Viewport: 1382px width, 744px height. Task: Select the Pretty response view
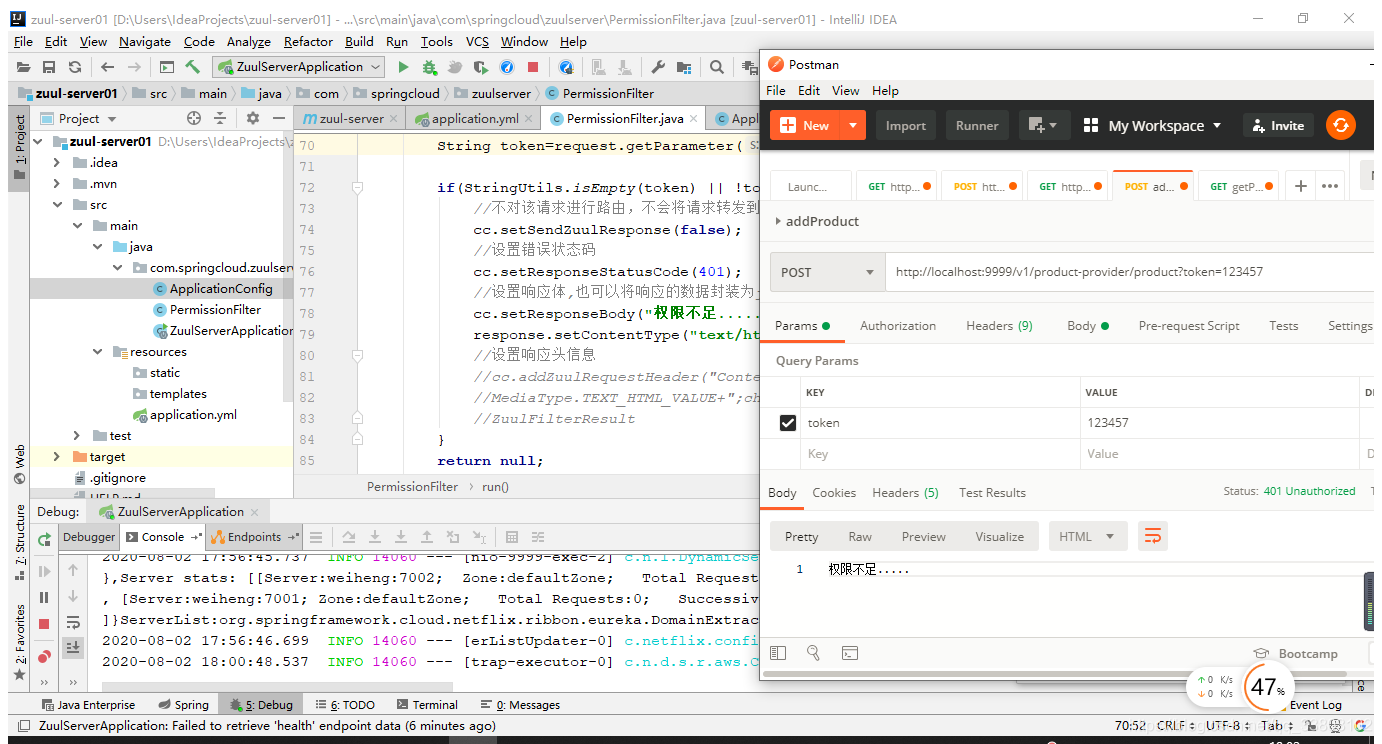point(801,536)
